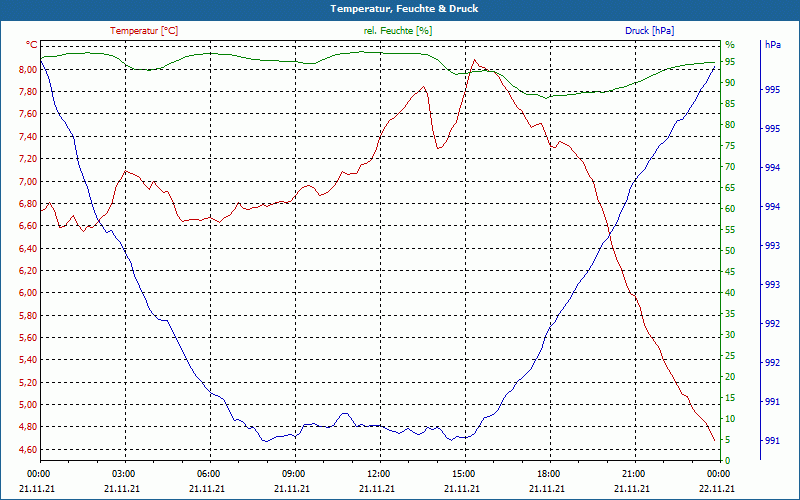Click the chart title Temperatur, Feuchte & Druck
The image size is (800, 500).
click(x=404, y=9)
